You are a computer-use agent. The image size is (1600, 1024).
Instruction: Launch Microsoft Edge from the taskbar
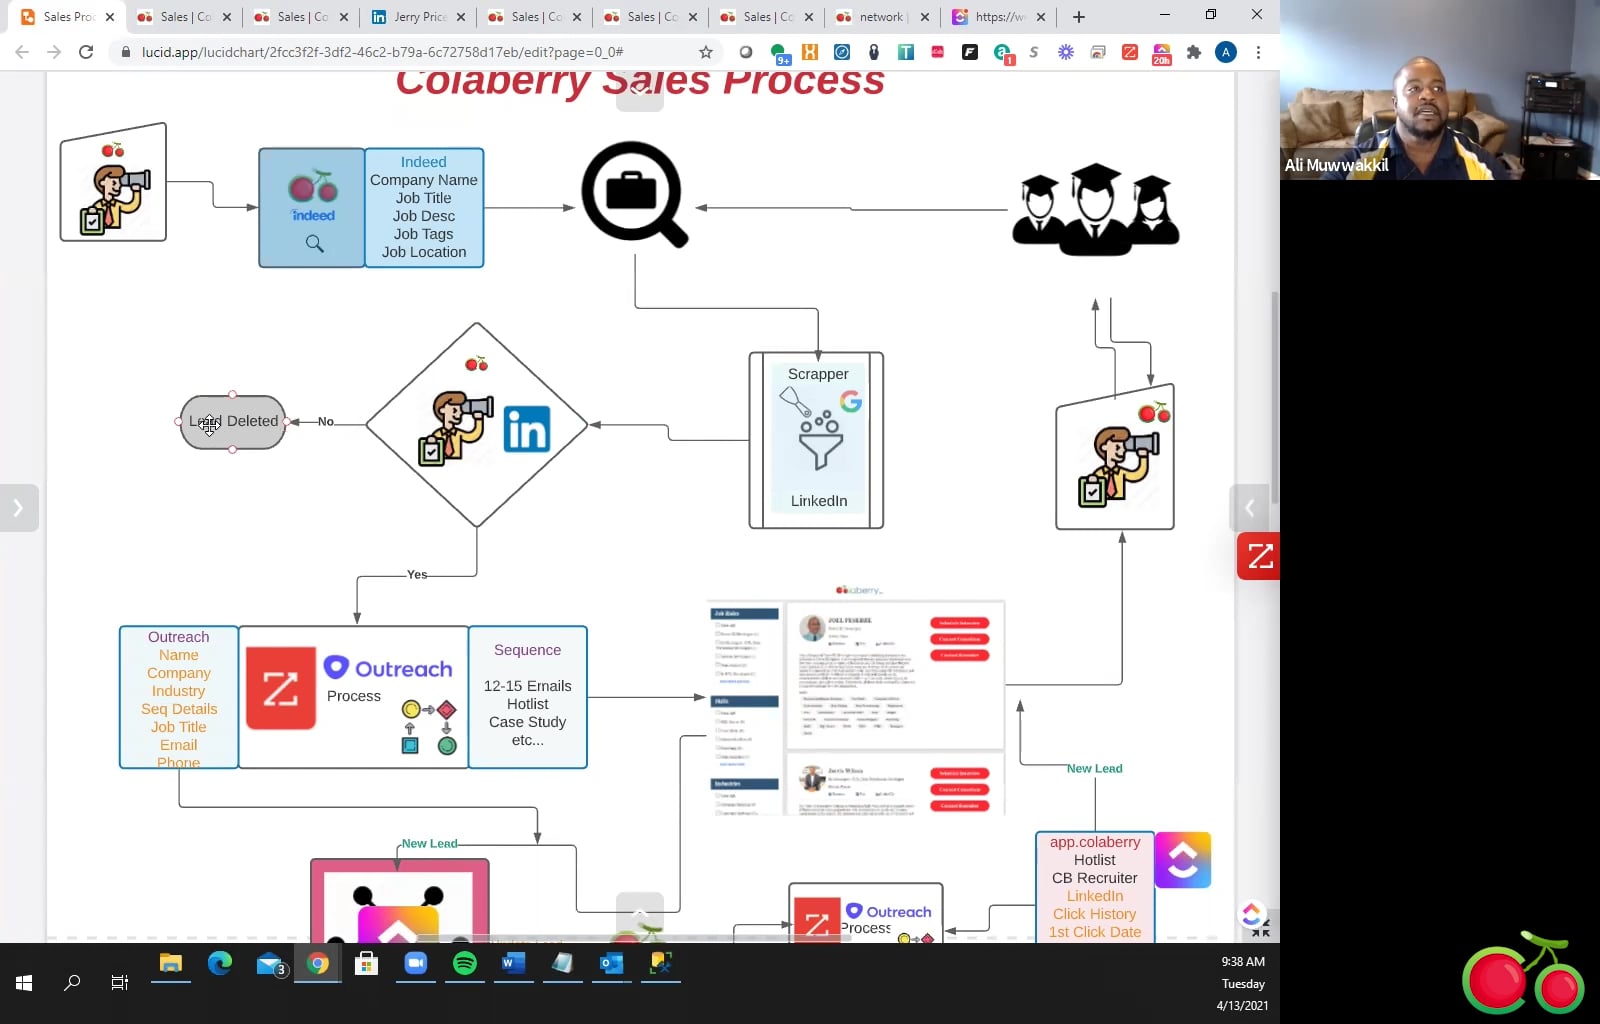(220, 964)
